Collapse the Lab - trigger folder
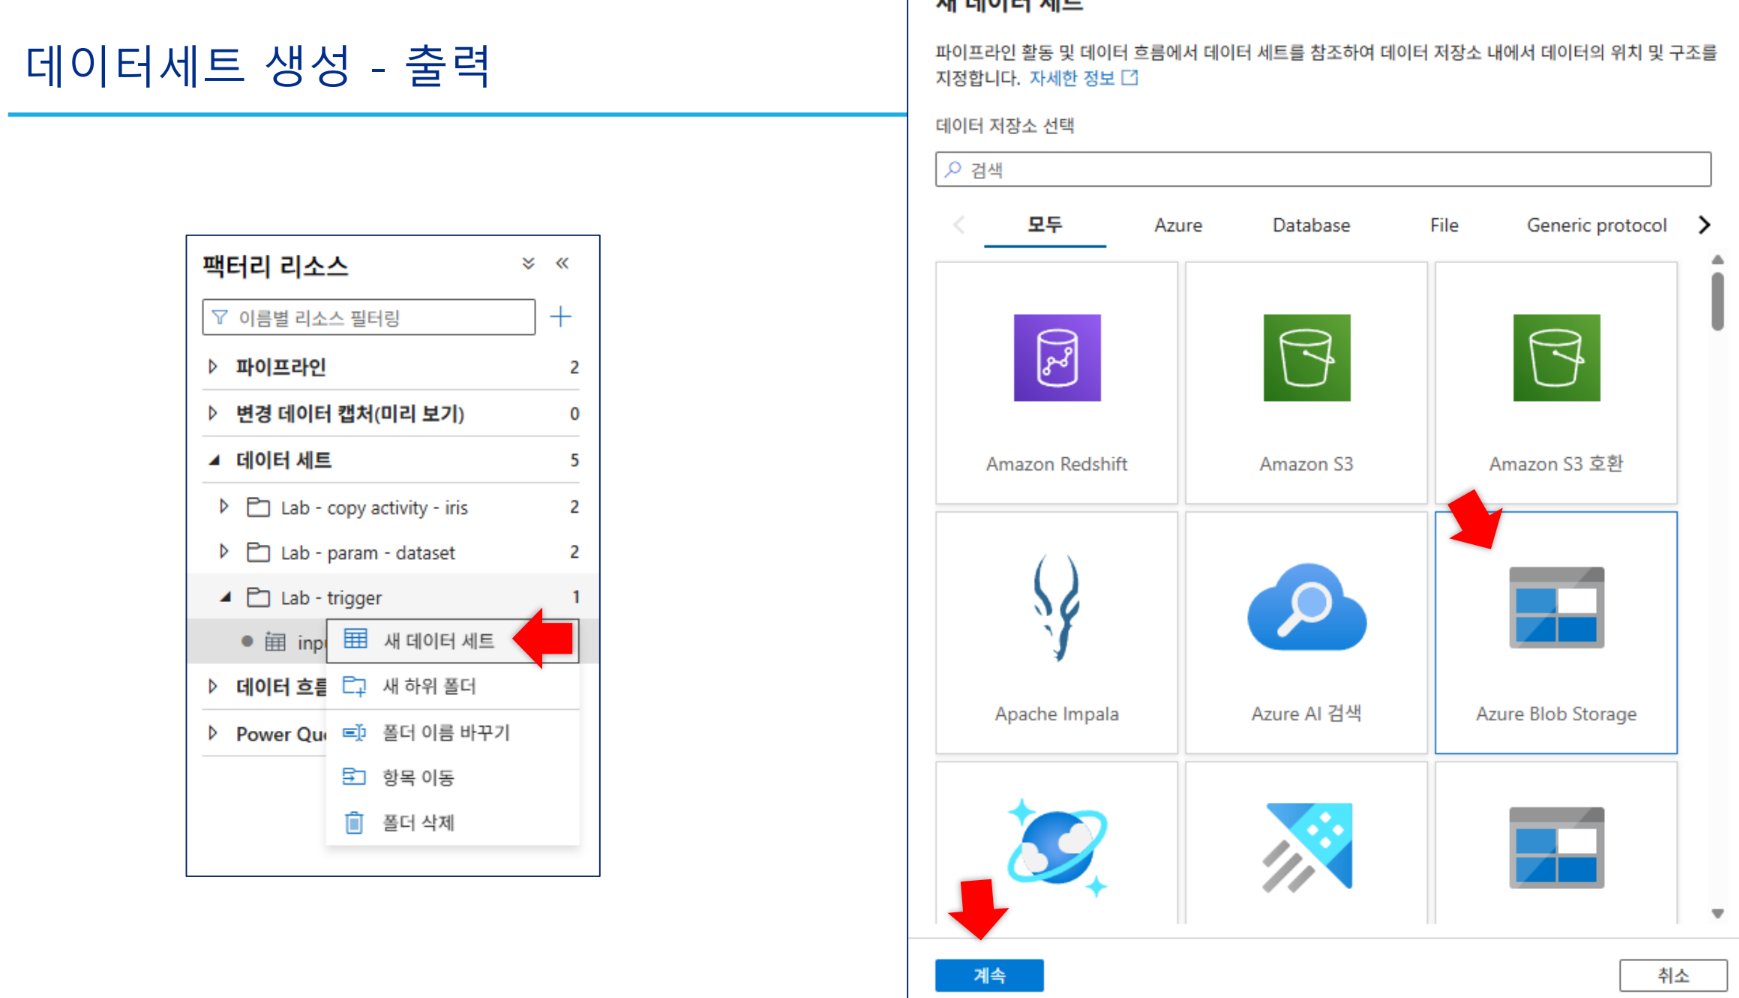1739x998 pixels. (225, 597)
